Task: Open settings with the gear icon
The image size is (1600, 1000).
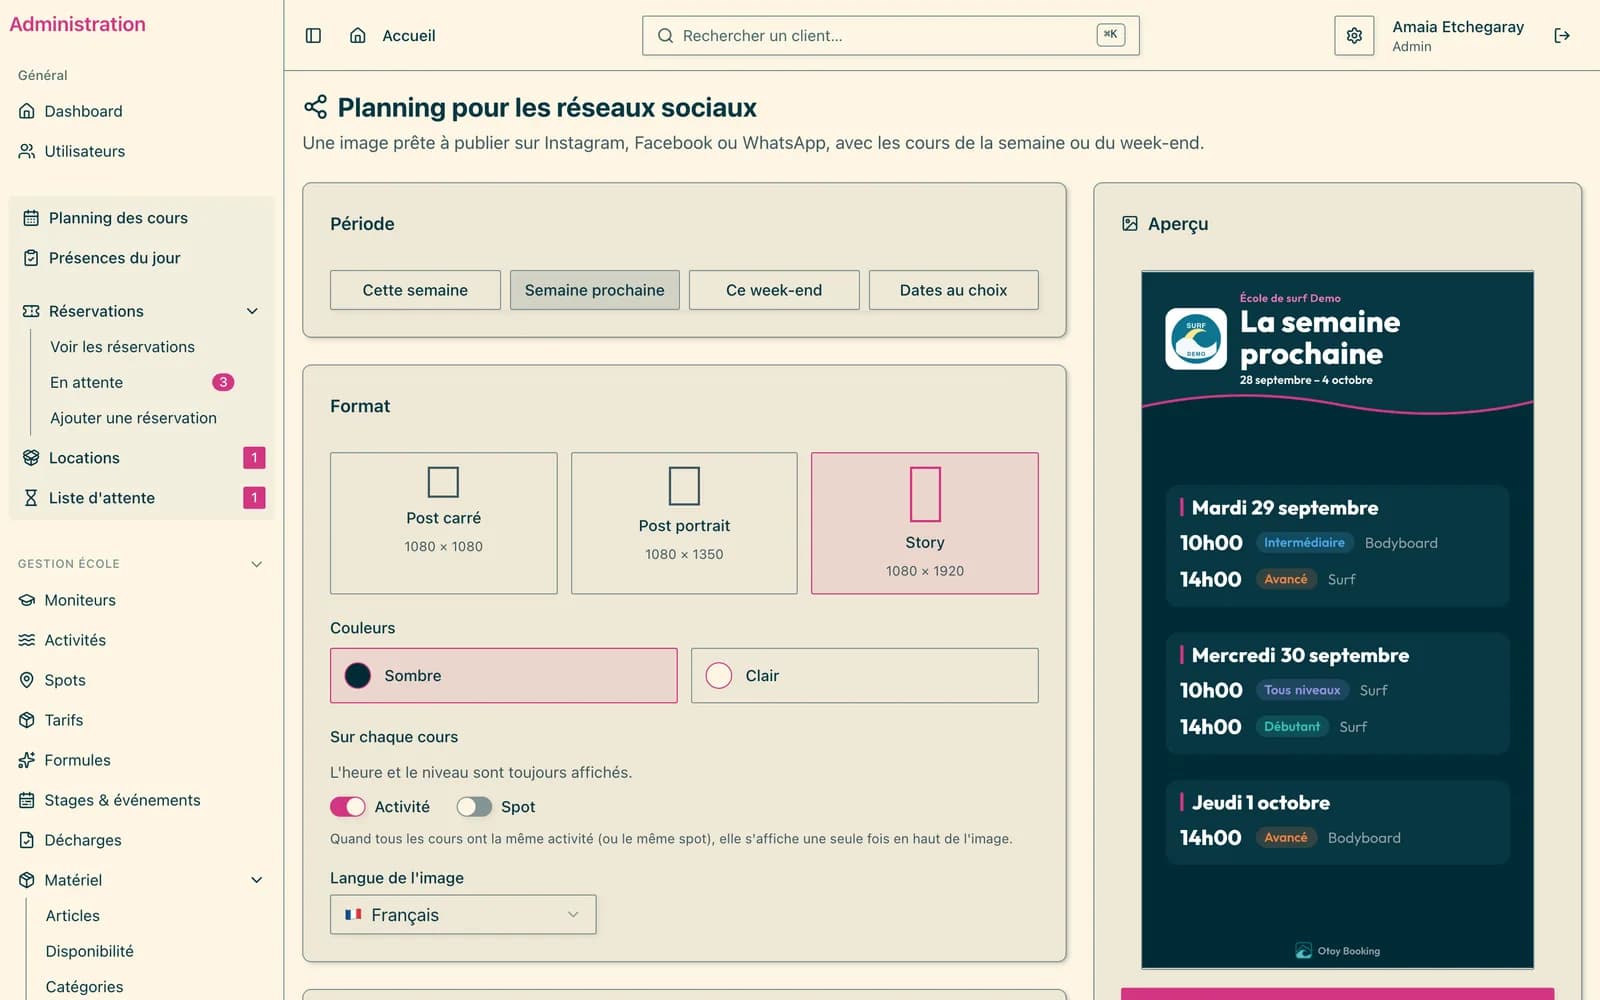Action: (1354, 36)
